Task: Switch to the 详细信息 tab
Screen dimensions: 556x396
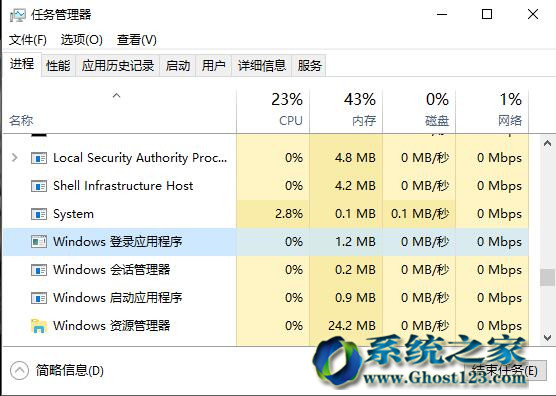Action: pos(262,66)
